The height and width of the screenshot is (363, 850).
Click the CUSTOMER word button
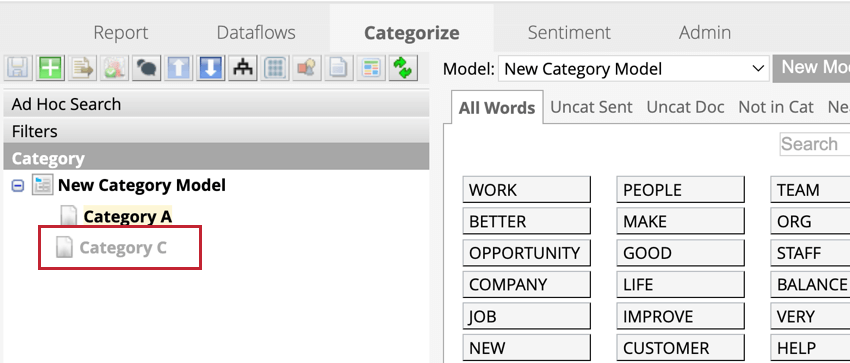point(680,348)
